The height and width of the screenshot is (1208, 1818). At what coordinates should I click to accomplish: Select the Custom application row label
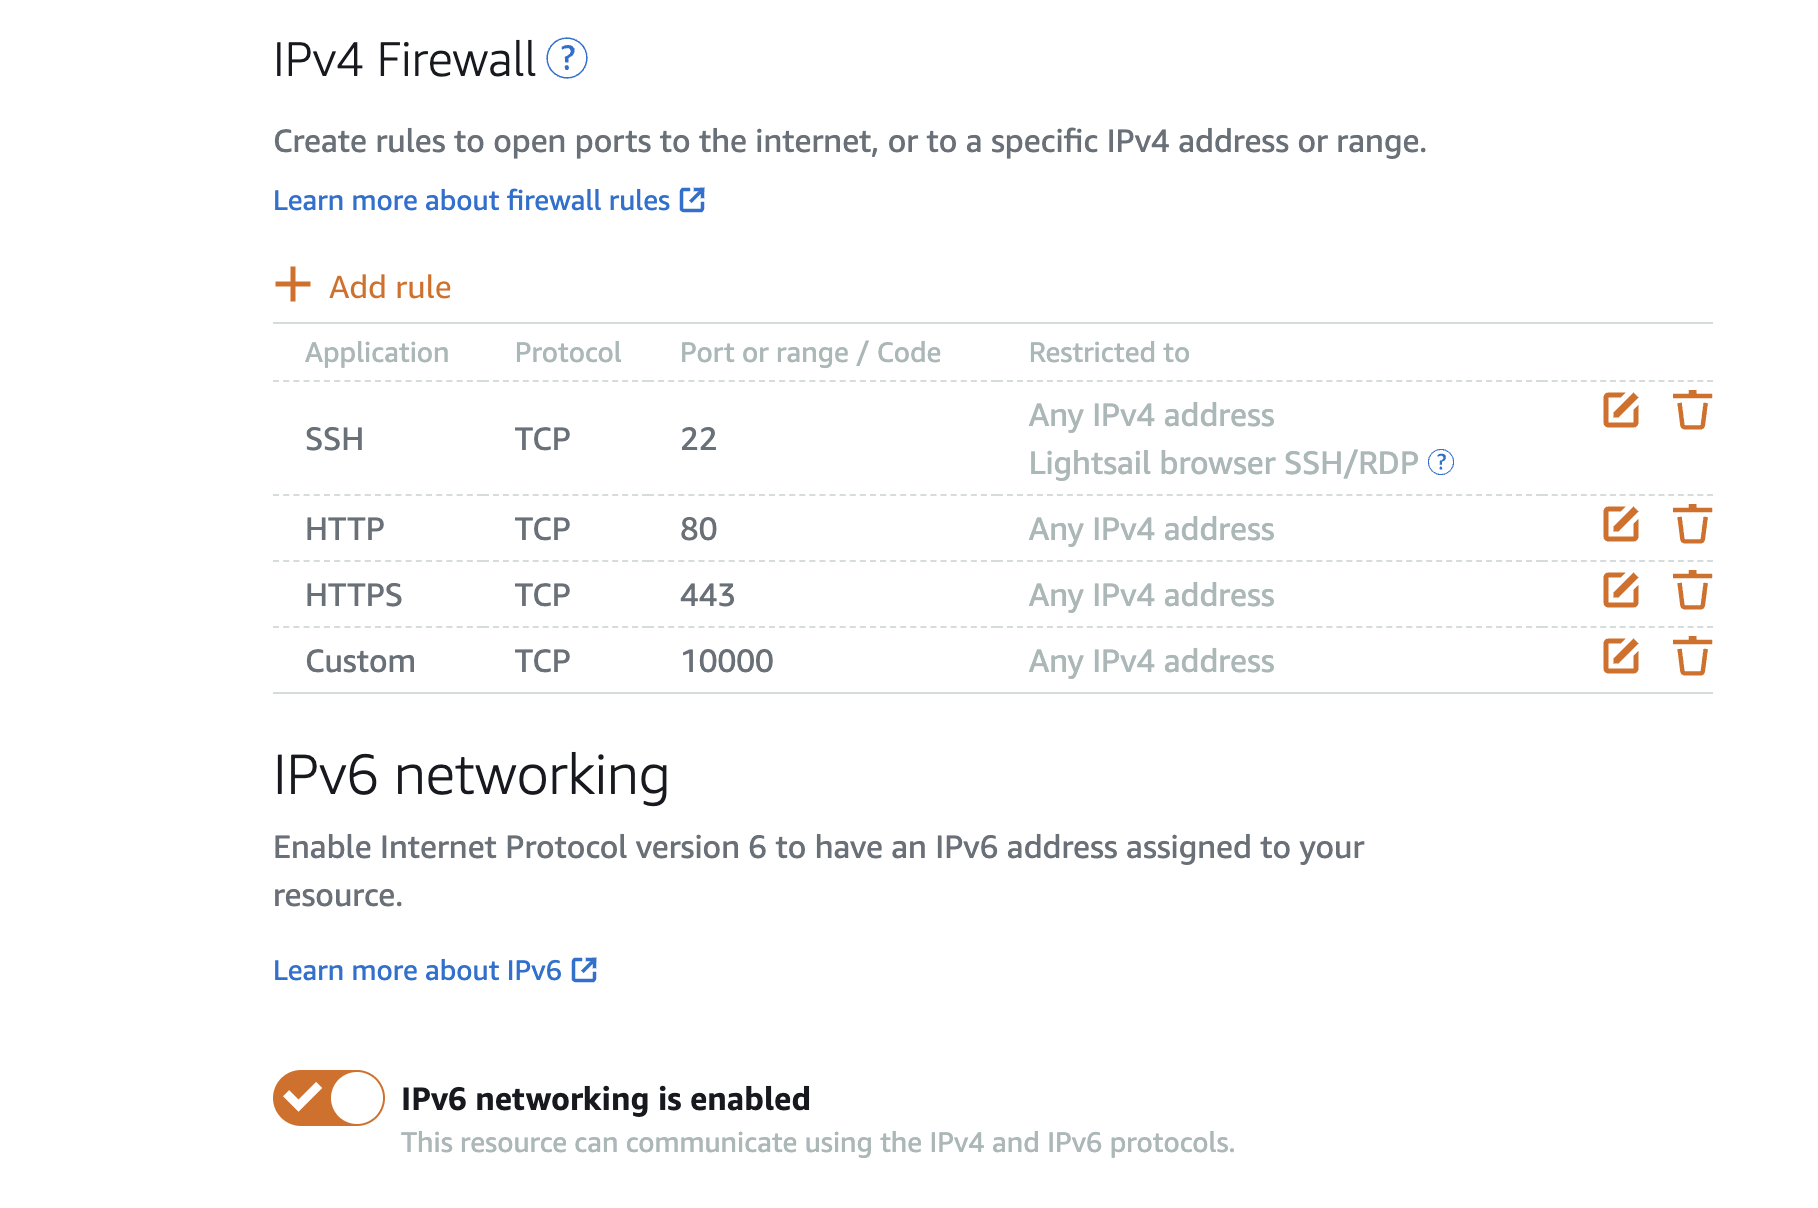pos(360,661)
